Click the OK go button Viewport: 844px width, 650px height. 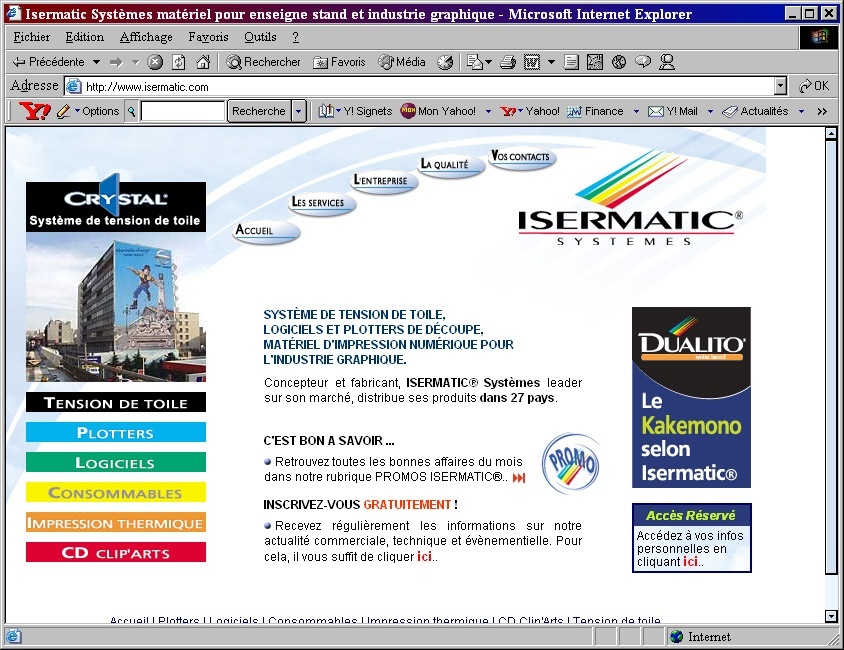(x=814, y=86)
